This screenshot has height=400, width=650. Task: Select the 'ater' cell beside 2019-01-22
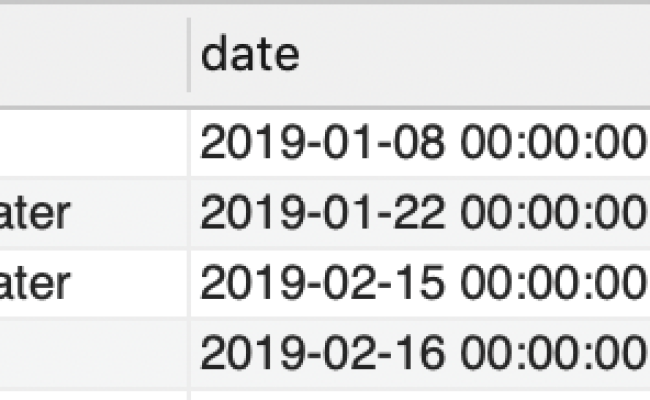[93, 213]
